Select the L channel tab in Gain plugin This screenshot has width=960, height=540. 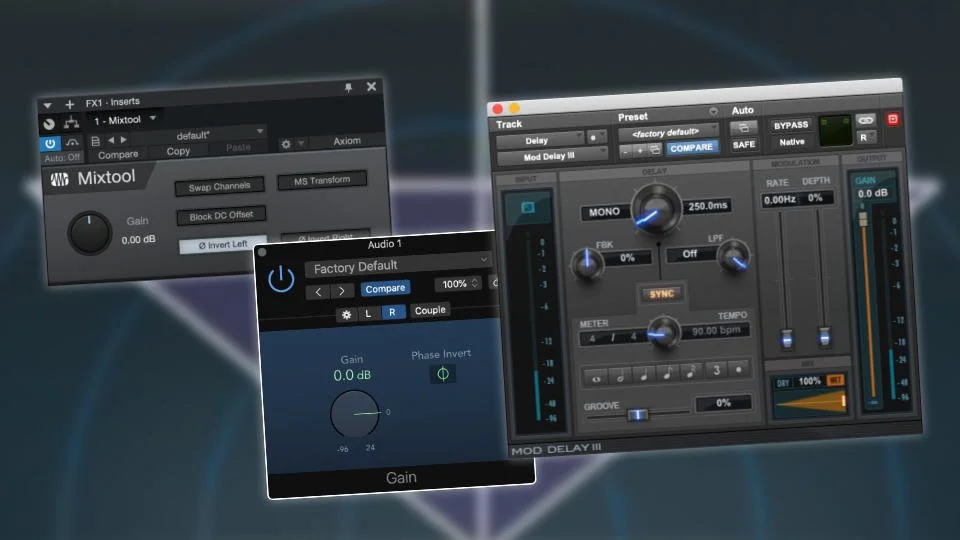tap(368, 313)
